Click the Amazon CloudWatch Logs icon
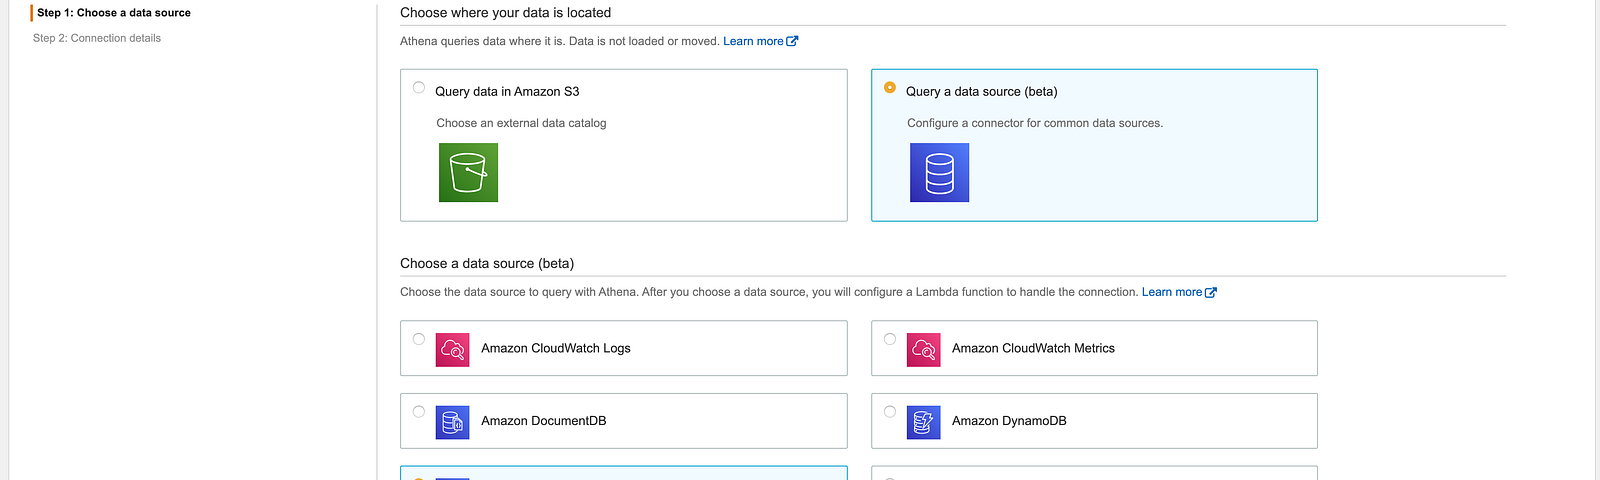 453,349
